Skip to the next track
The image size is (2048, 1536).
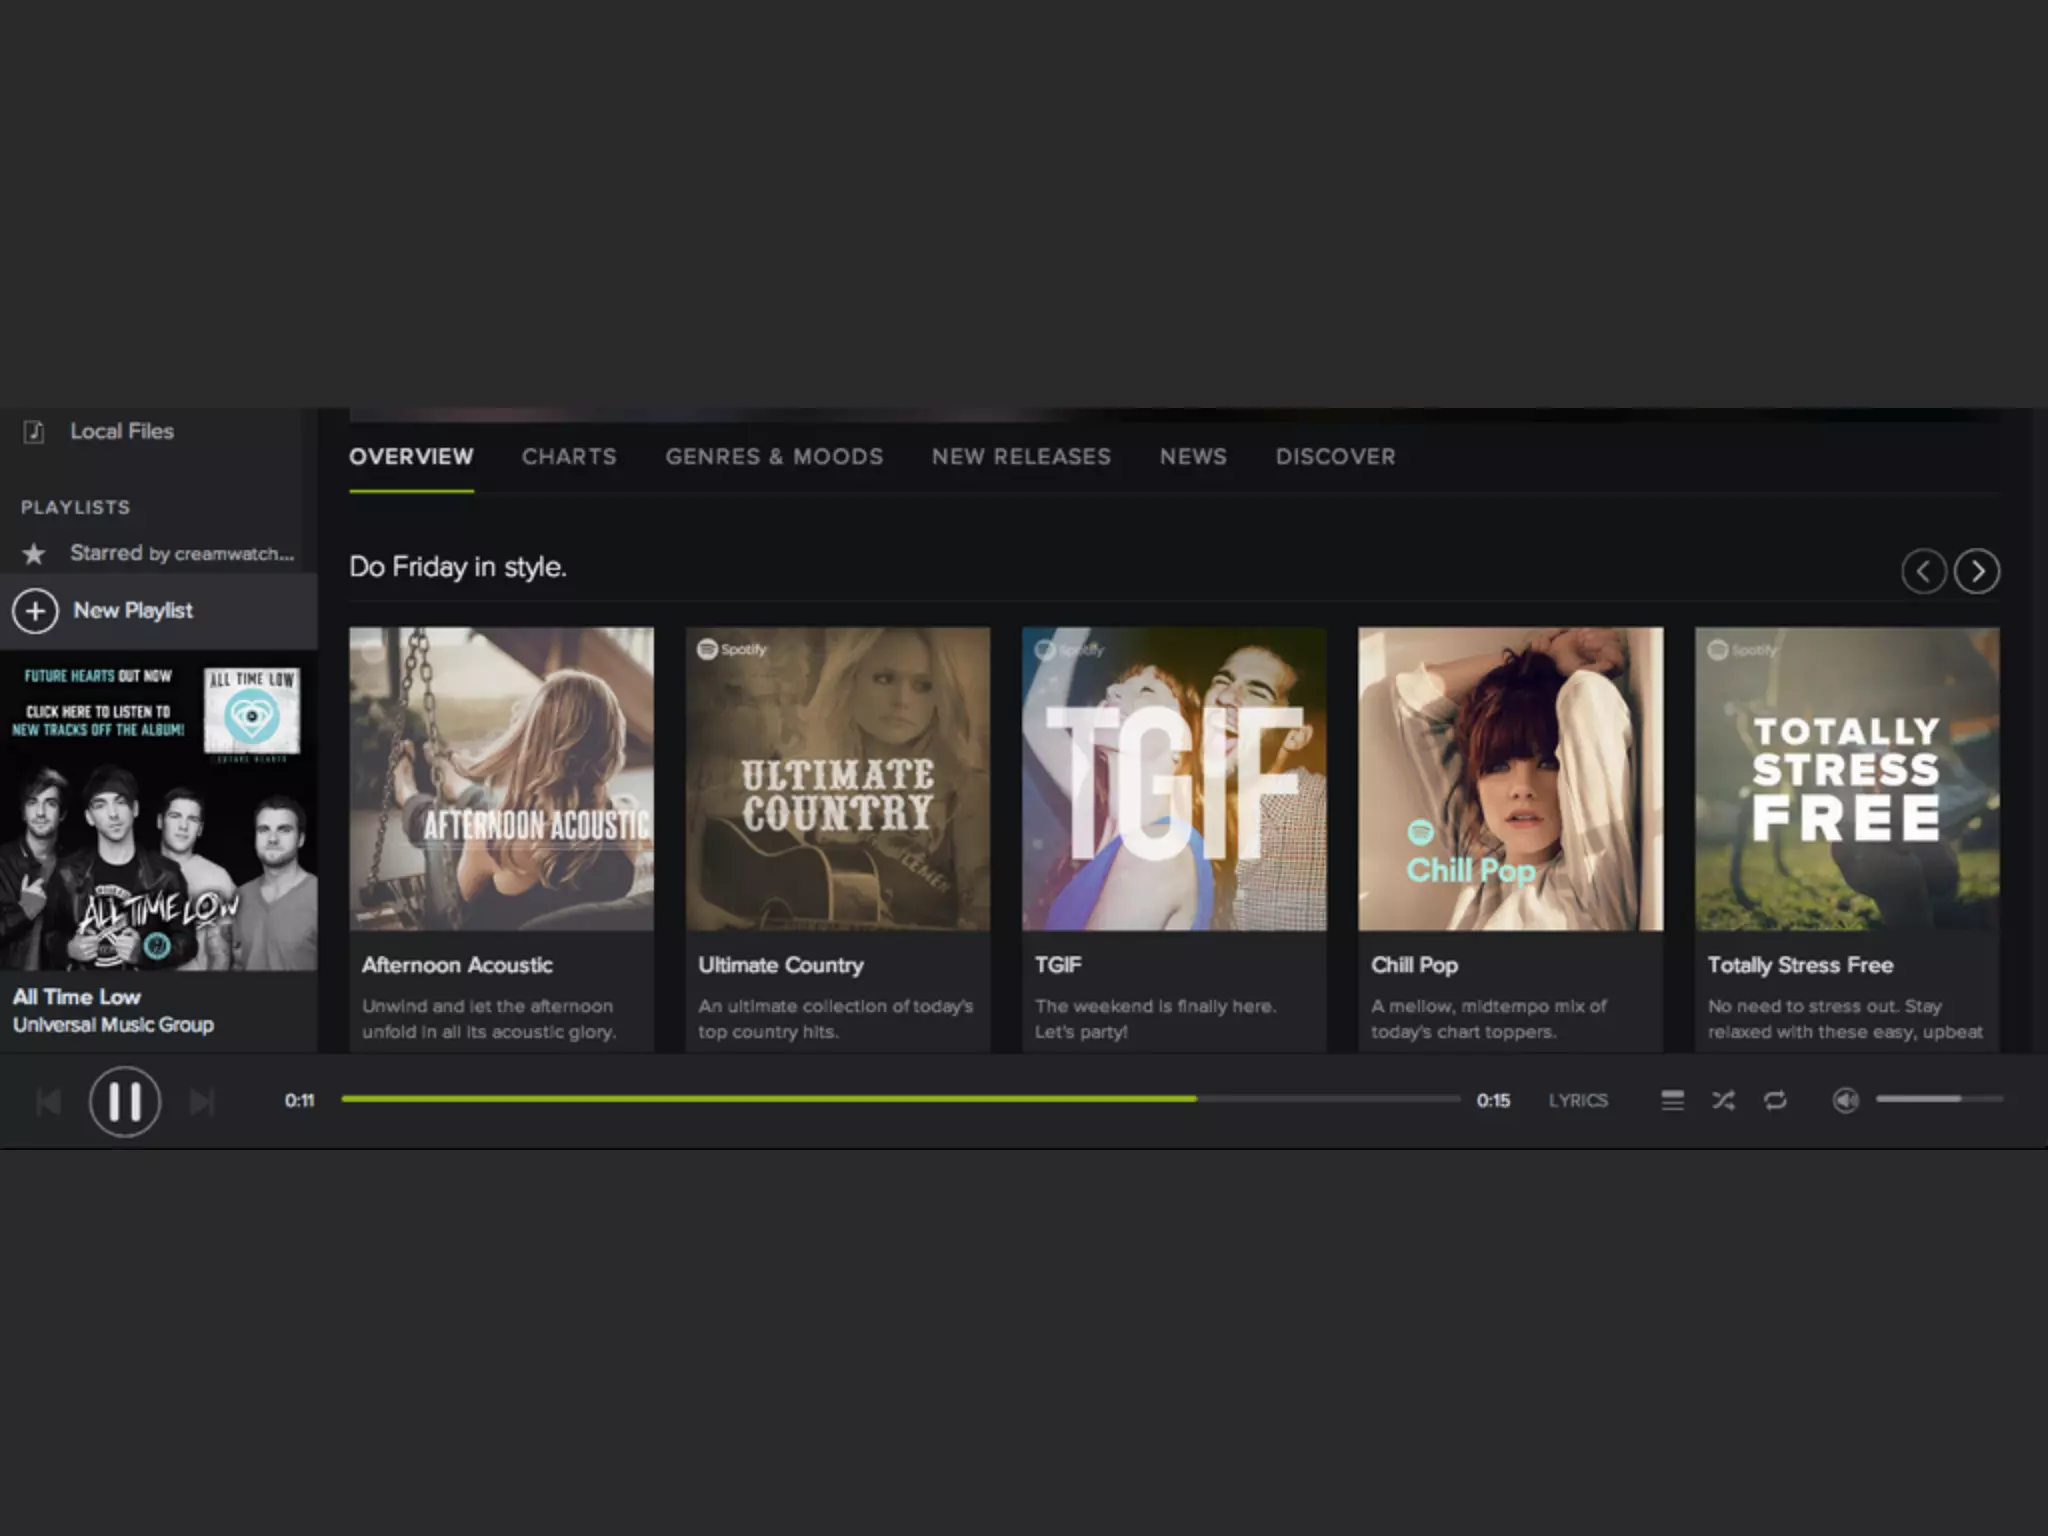pyautogui.click(x=202, y=1101)
